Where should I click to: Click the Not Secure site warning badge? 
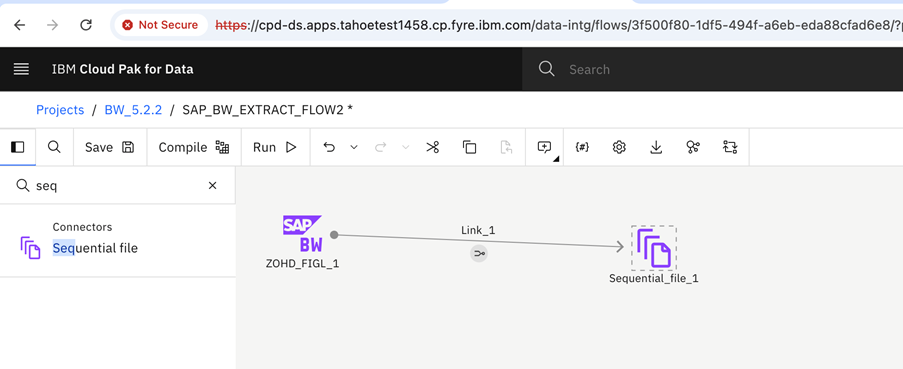pyautogui.click(x=160, y=25)
